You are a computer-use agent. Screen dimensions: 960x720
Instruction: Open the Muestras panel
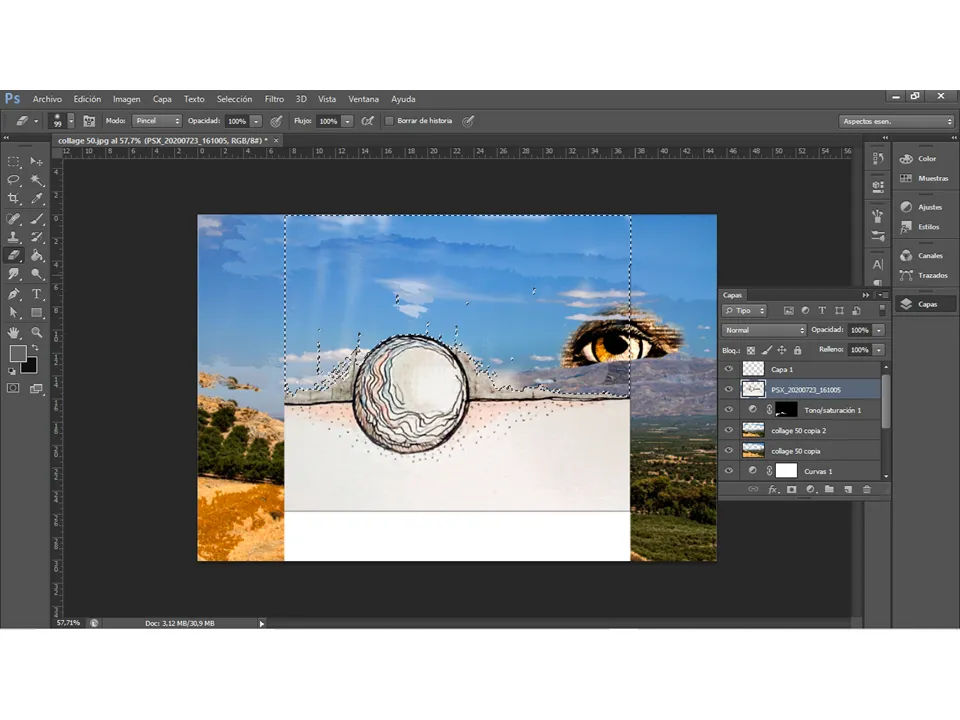point(926,178)
